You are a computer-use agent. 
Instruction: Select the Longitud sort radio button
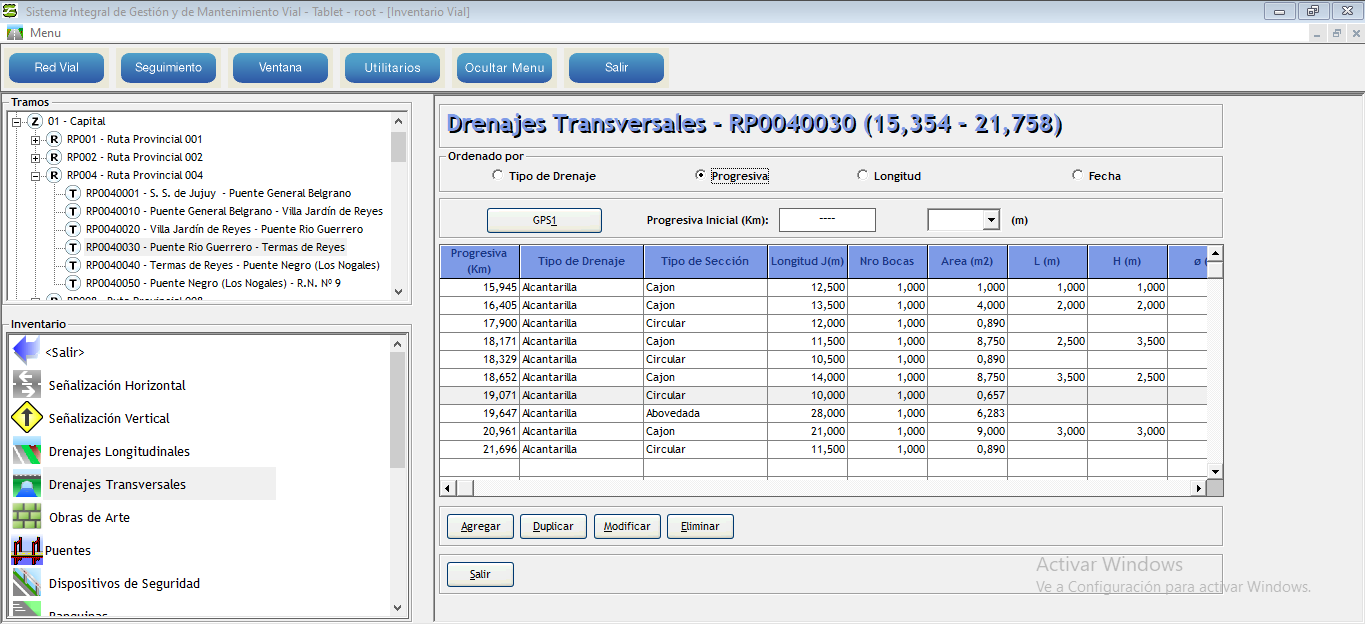pos(863,176)
